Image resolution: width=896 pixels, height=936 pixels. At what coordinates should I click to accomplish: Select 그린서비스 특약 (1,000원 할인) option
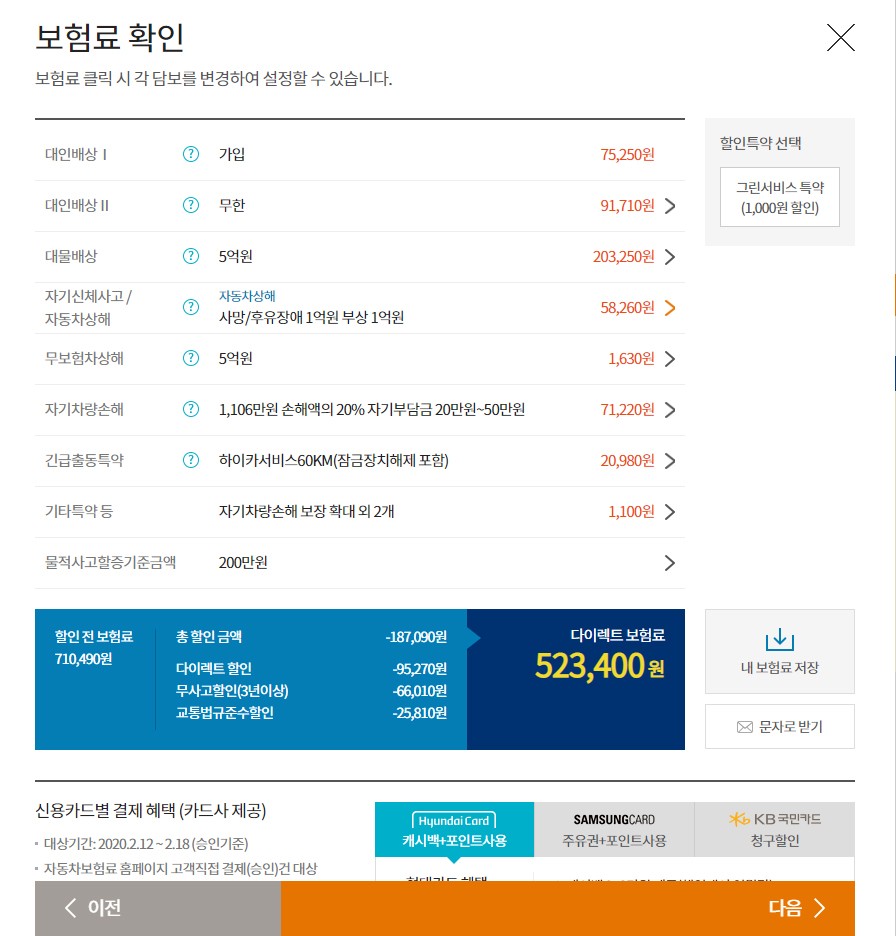780,197
